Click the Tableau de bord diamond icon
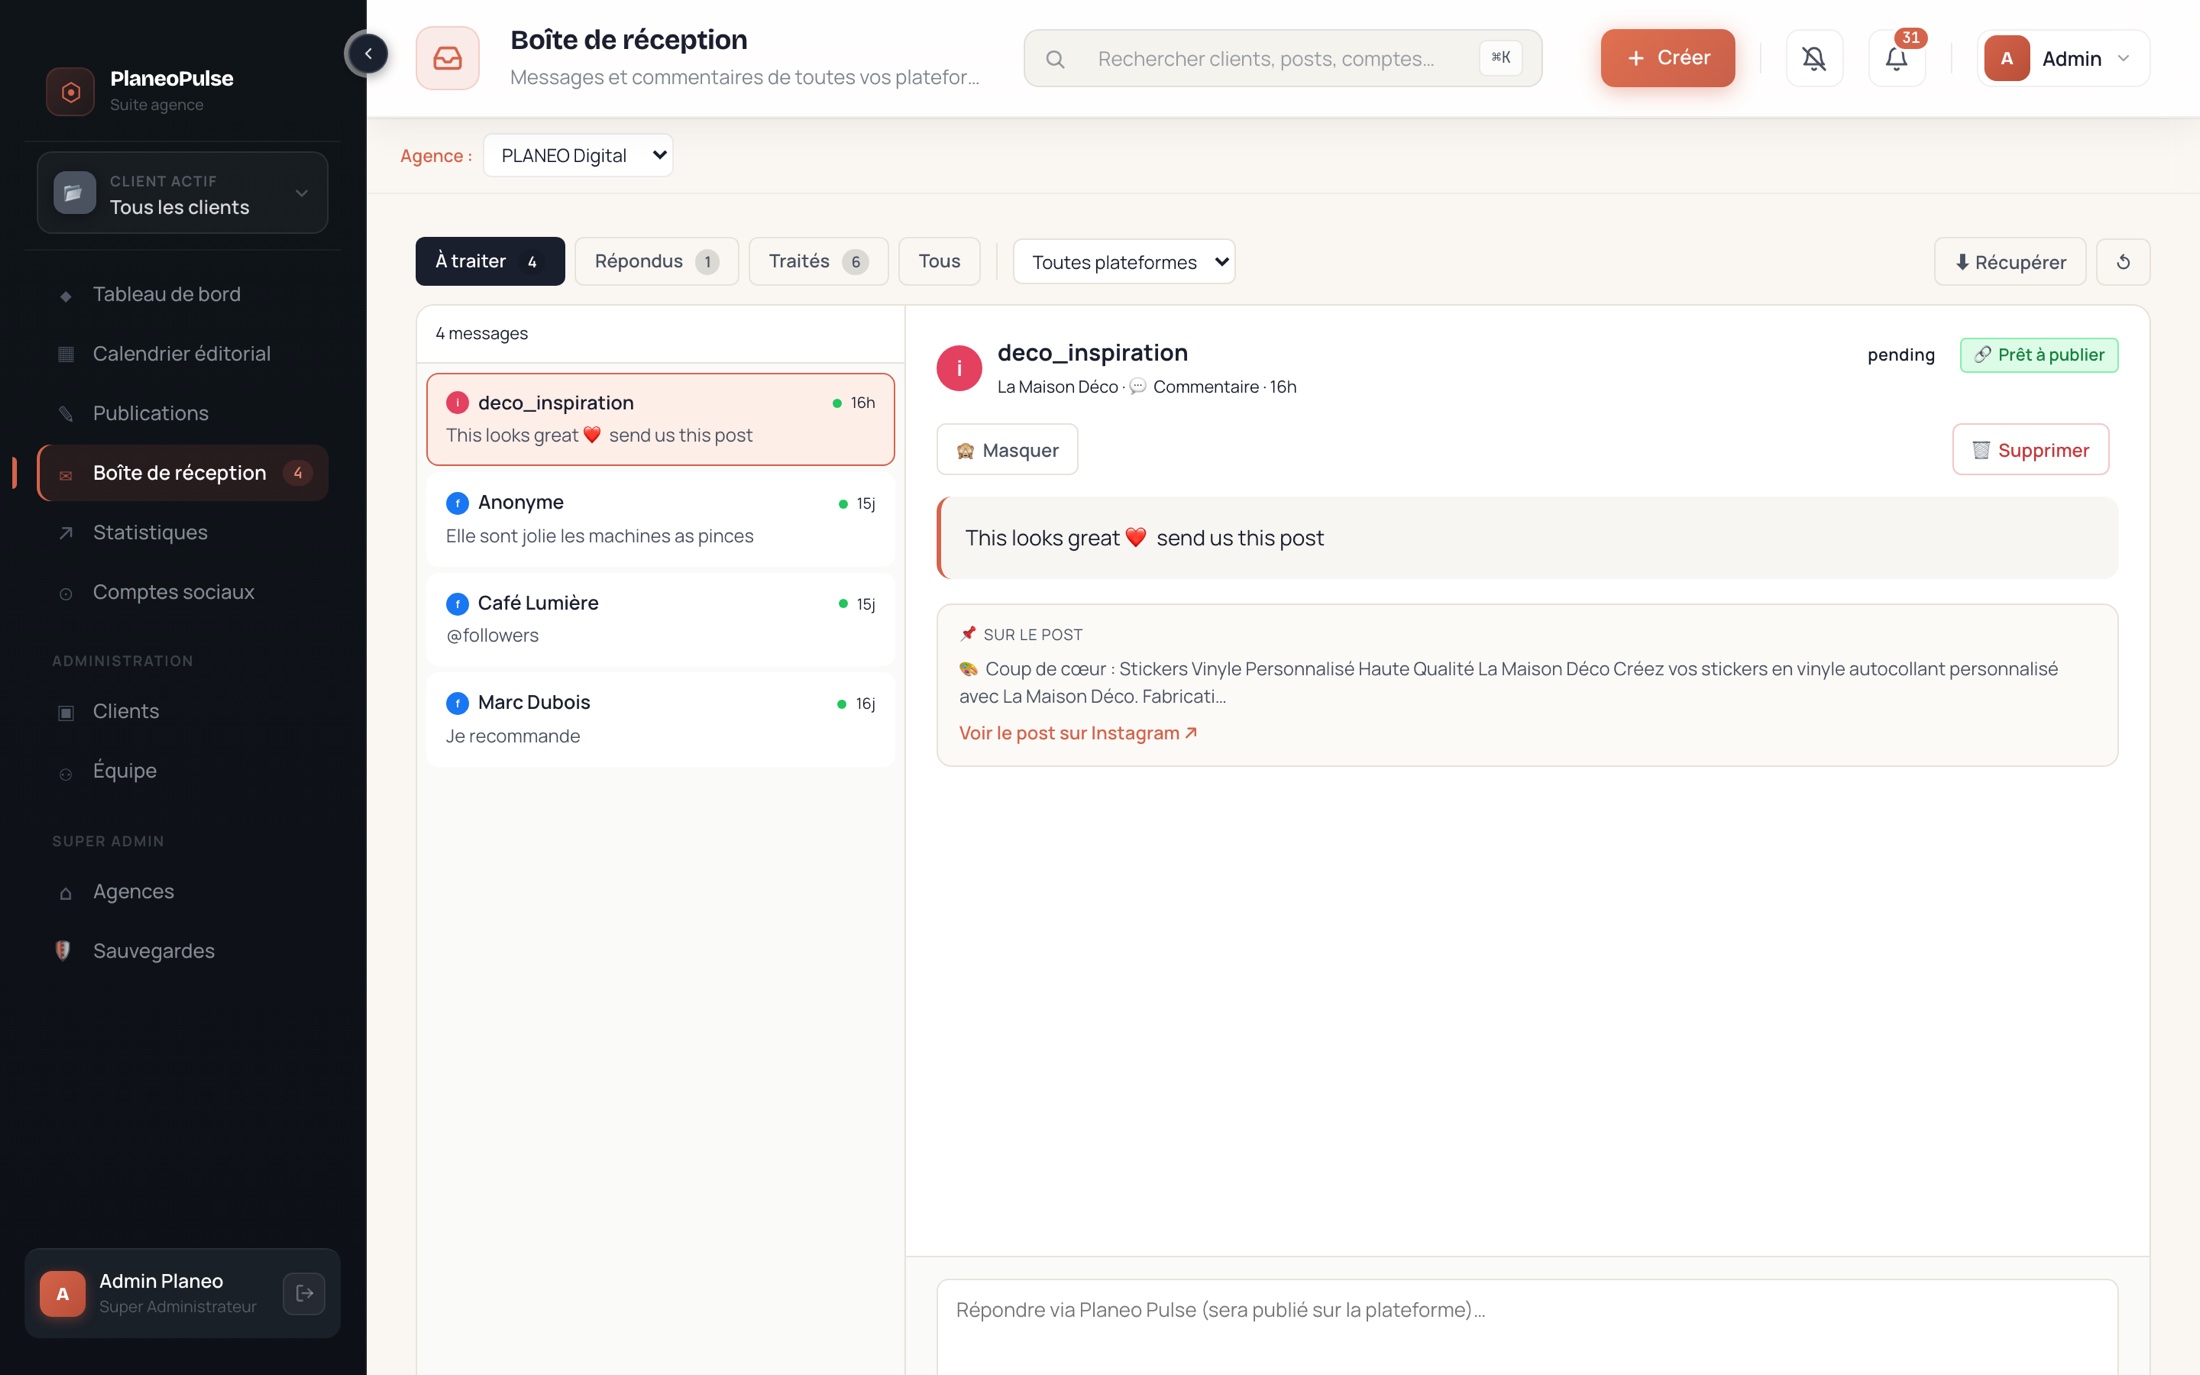 65,295
